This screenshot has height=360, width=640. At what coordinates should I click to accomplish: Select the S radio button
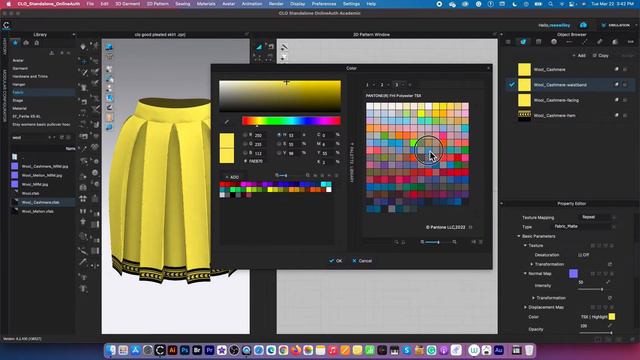pyautogui.click(x=279, y=144)
